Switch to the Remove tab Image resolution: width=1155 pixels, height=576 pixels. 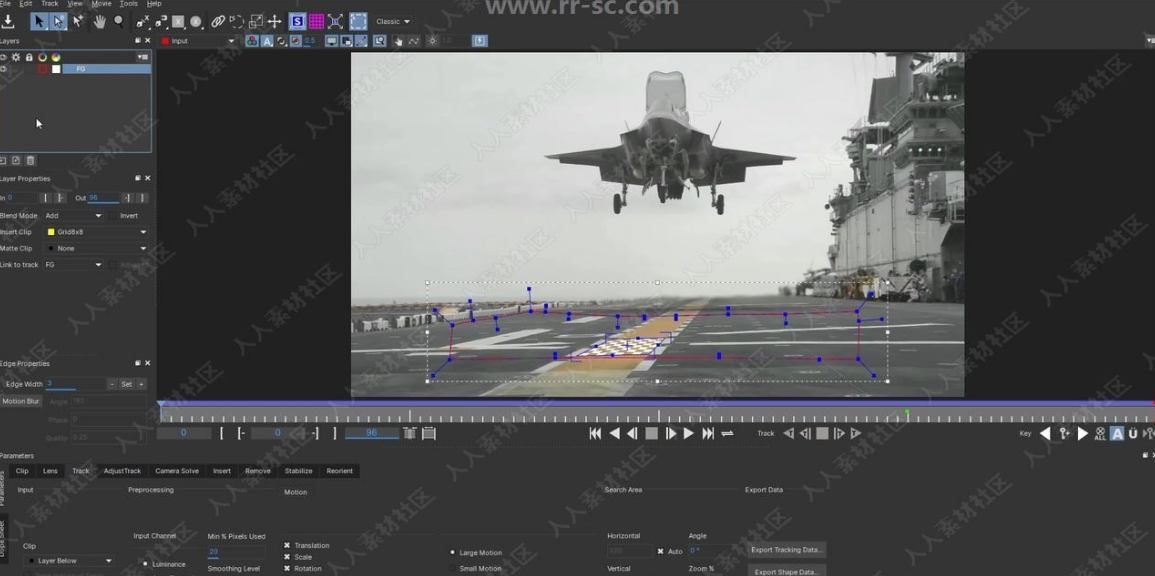pos(258,471)
